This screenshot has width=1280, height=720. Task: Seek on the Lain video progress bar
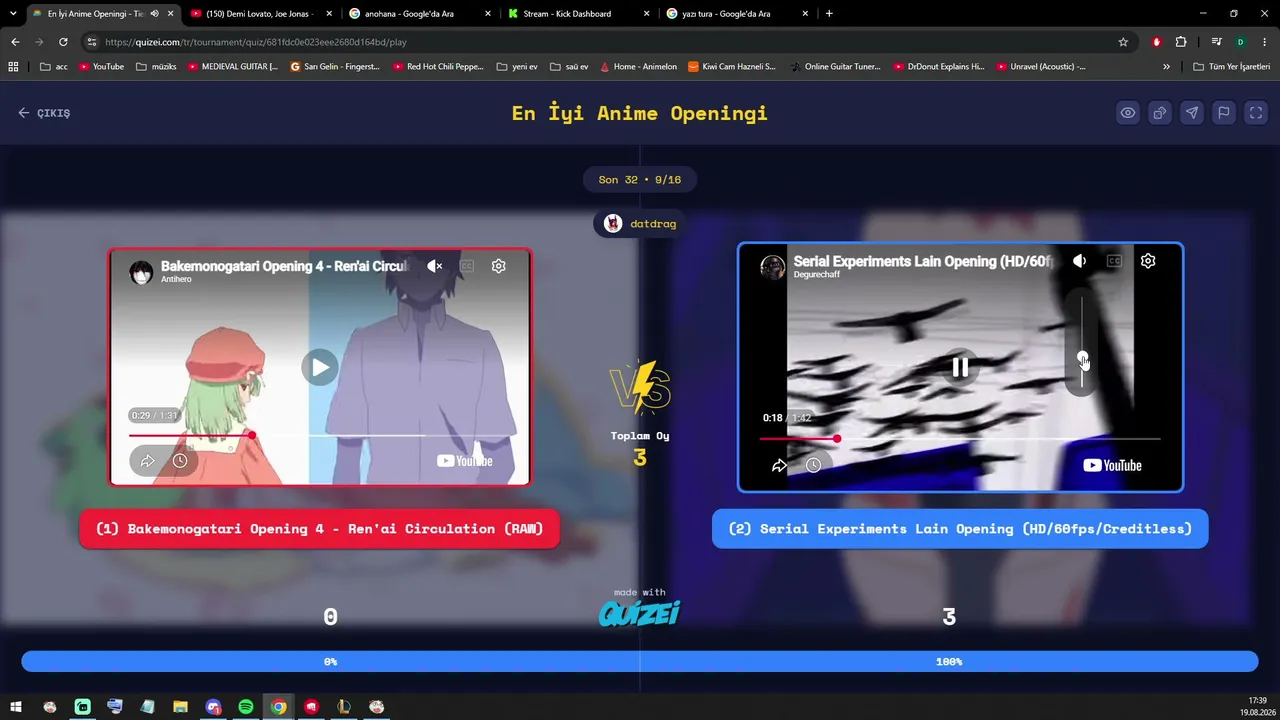[960, 439]
